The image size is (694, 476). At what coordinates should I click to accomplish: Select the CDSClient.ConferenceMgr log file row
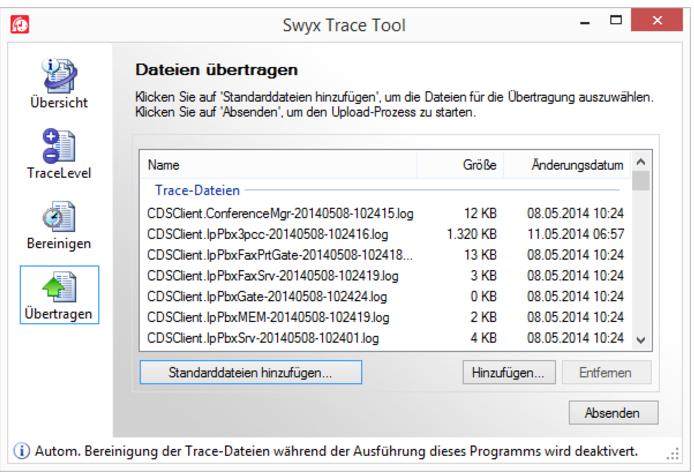pos(386,213)
